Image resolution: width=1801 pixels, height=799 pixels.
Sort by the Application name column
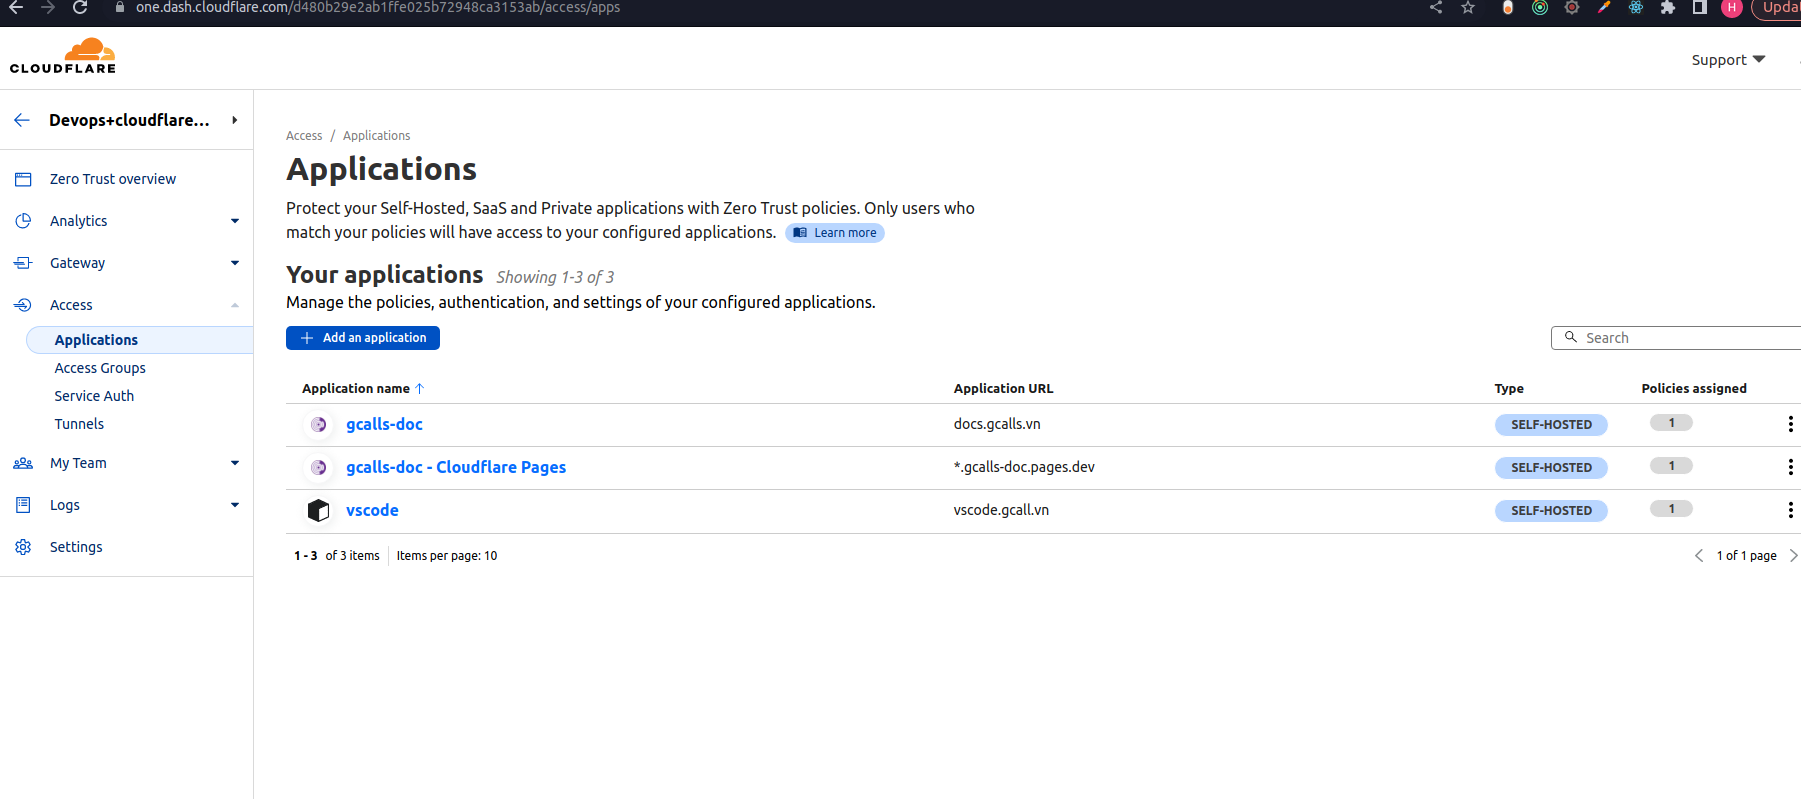click(363, 389)
